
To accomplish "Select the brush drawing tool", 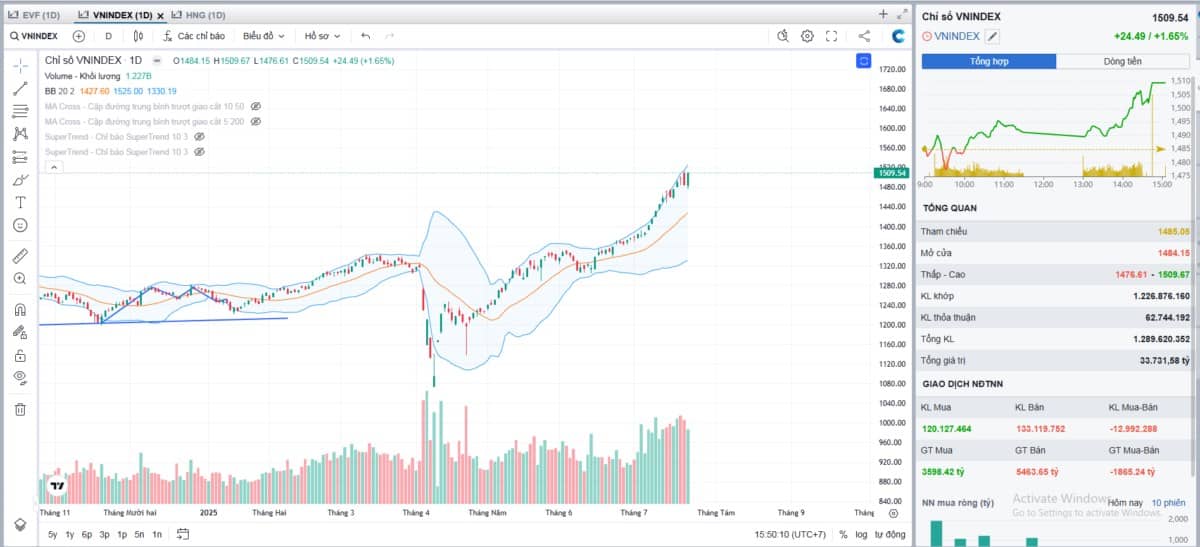I will click(20, 180).
